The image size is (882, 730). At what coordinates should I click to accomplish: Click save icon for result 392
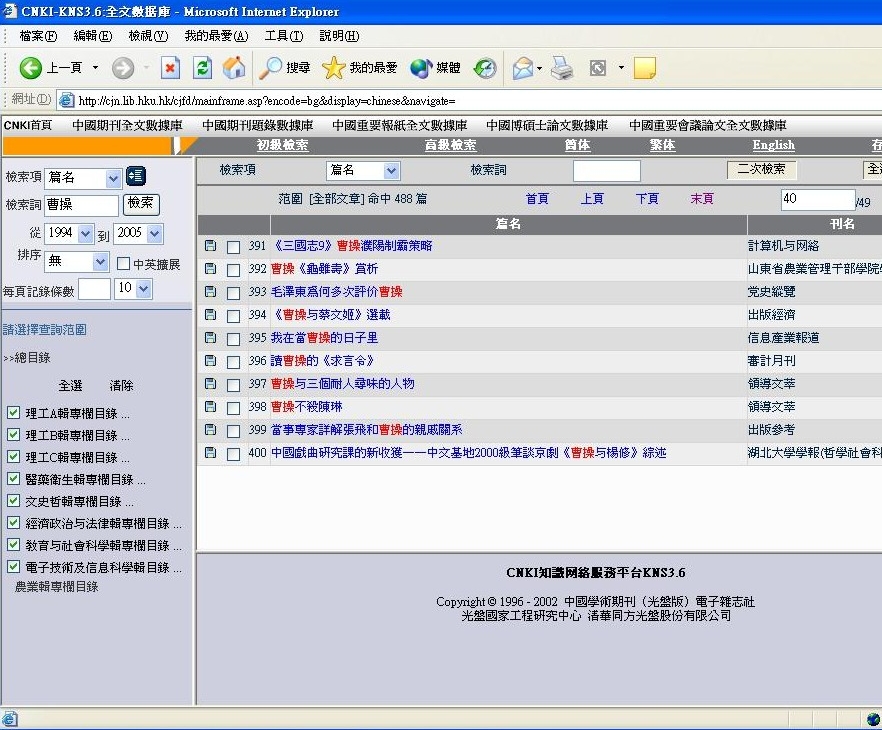[x=210, y=269]
